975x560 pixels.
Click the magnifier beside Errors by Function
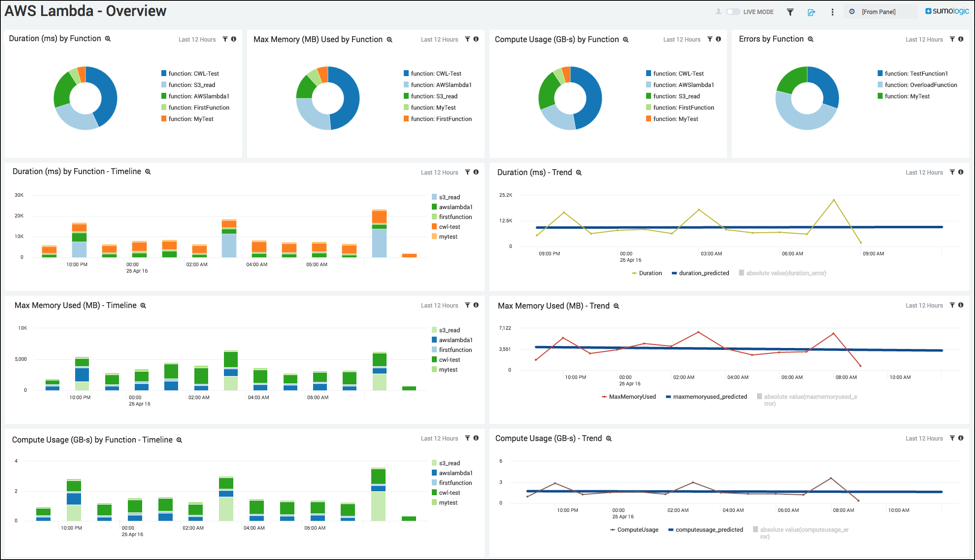pyautogui.click(x=810, y=39)
